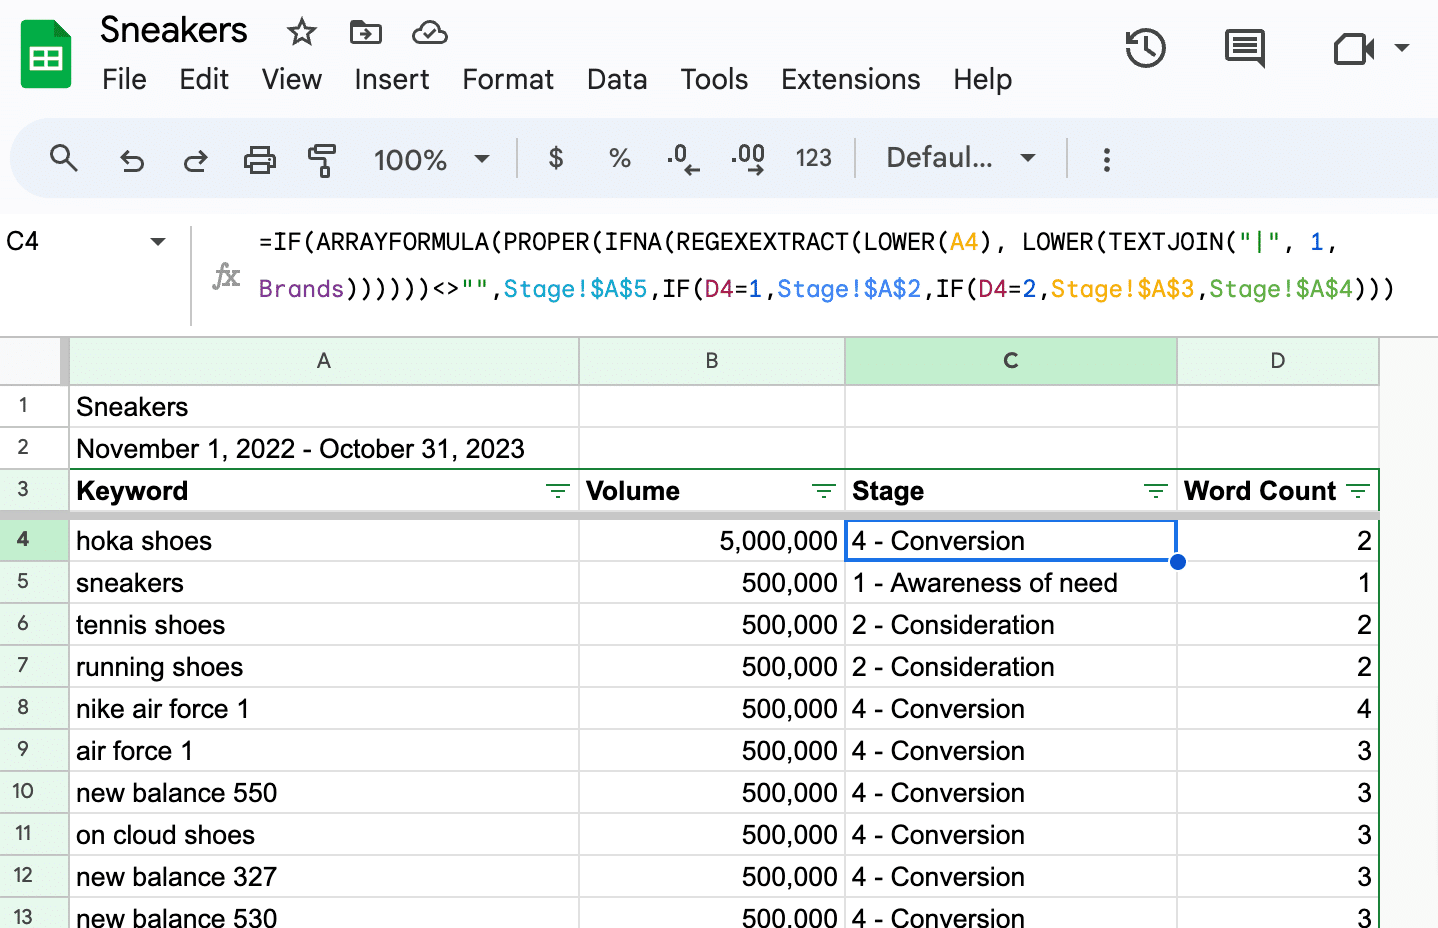Search the menus with magnifier icon

[64, 158]
